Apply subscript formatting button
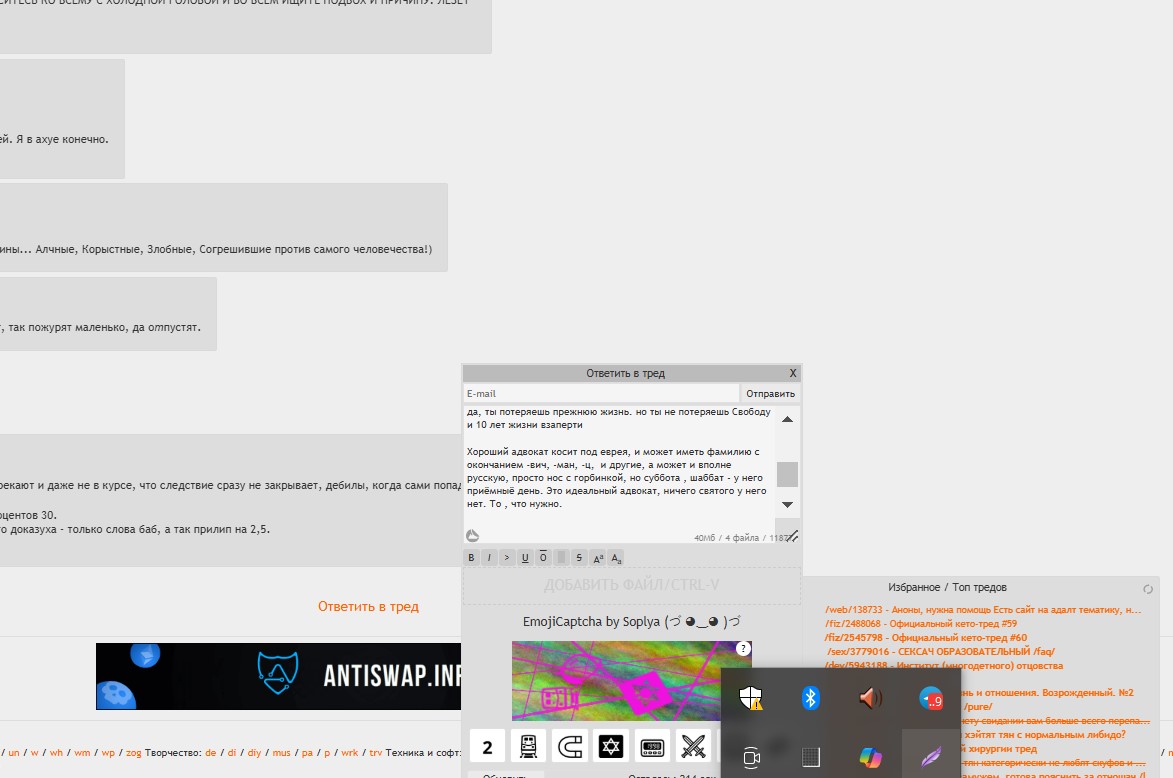Image resolution: width=1173 pixels, height=778 pixels. click(x=616, y=557)
